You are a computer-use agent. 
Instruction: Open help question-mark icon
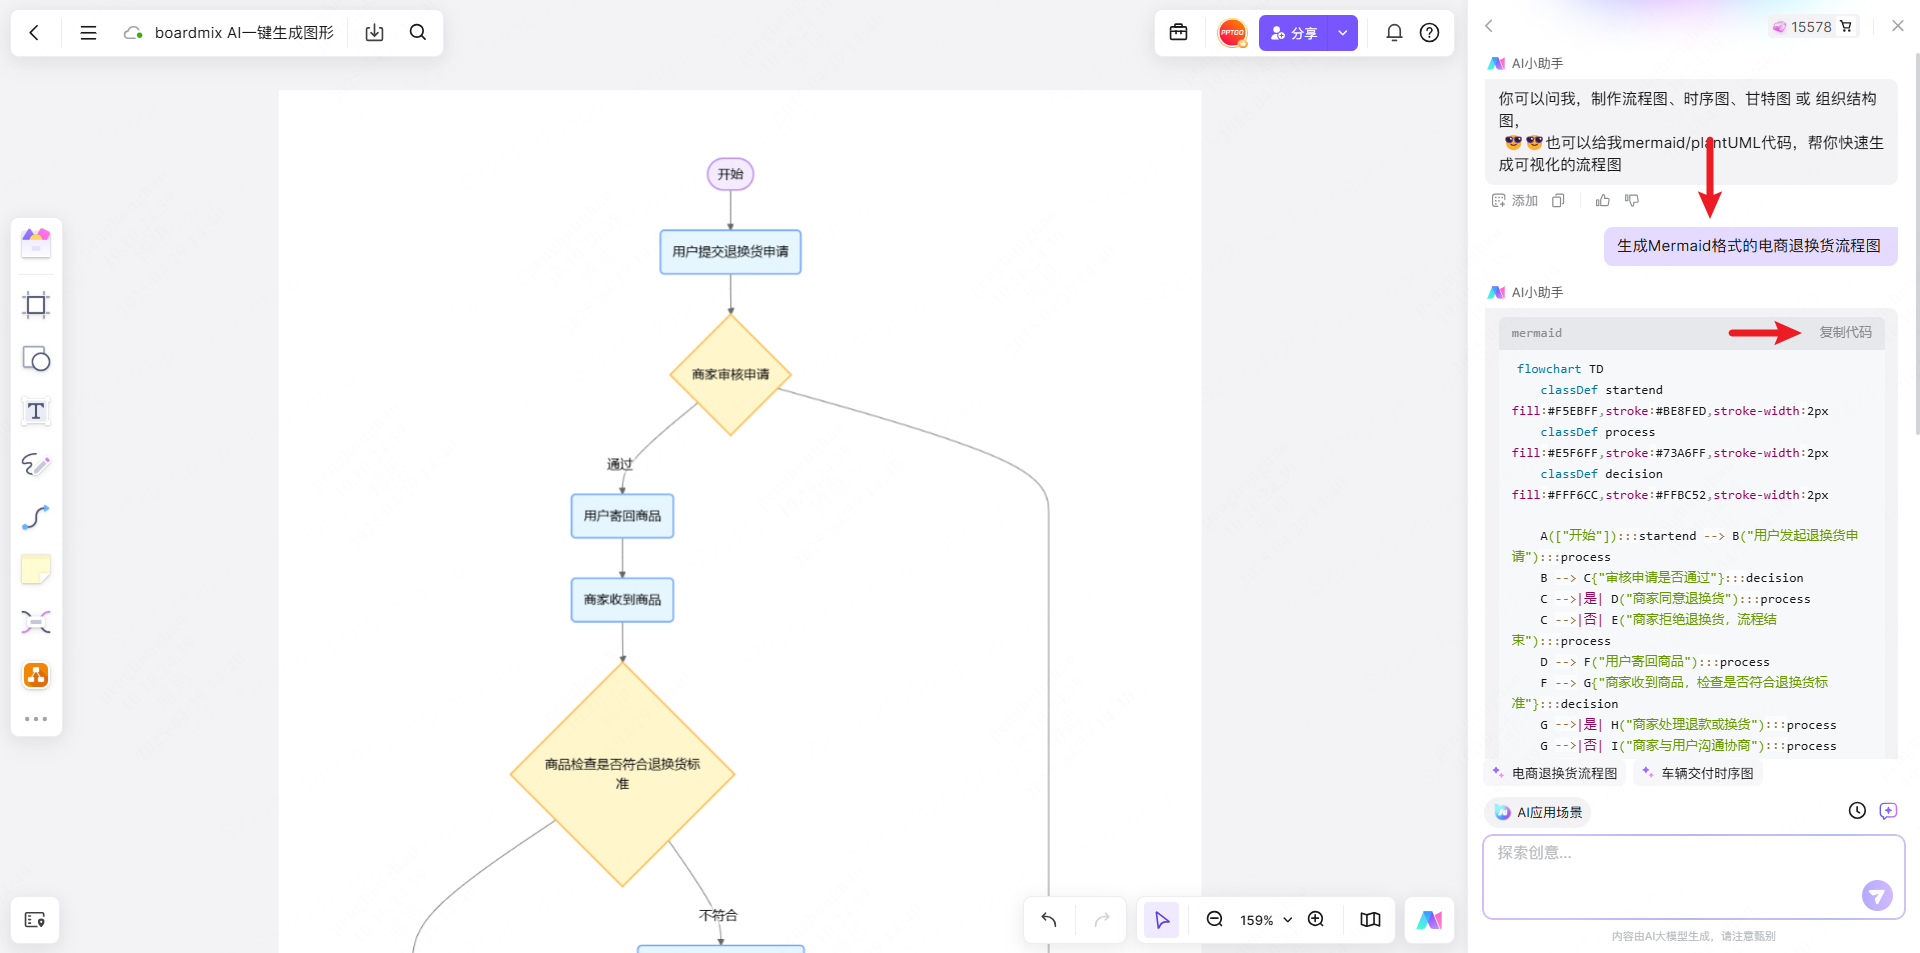1430,33
